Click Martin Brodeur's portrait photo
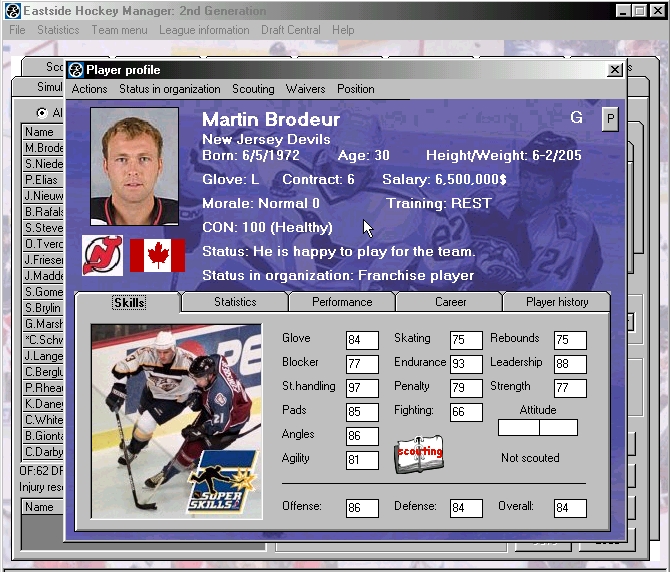The width and height of the screenshot is (670, 572). [x=135, y=166]
